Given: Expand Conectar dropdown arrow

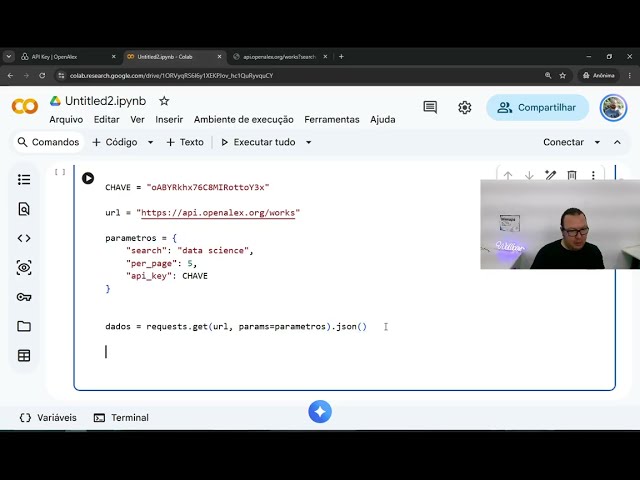Looking at the screenshot, I should coord(597,142).
